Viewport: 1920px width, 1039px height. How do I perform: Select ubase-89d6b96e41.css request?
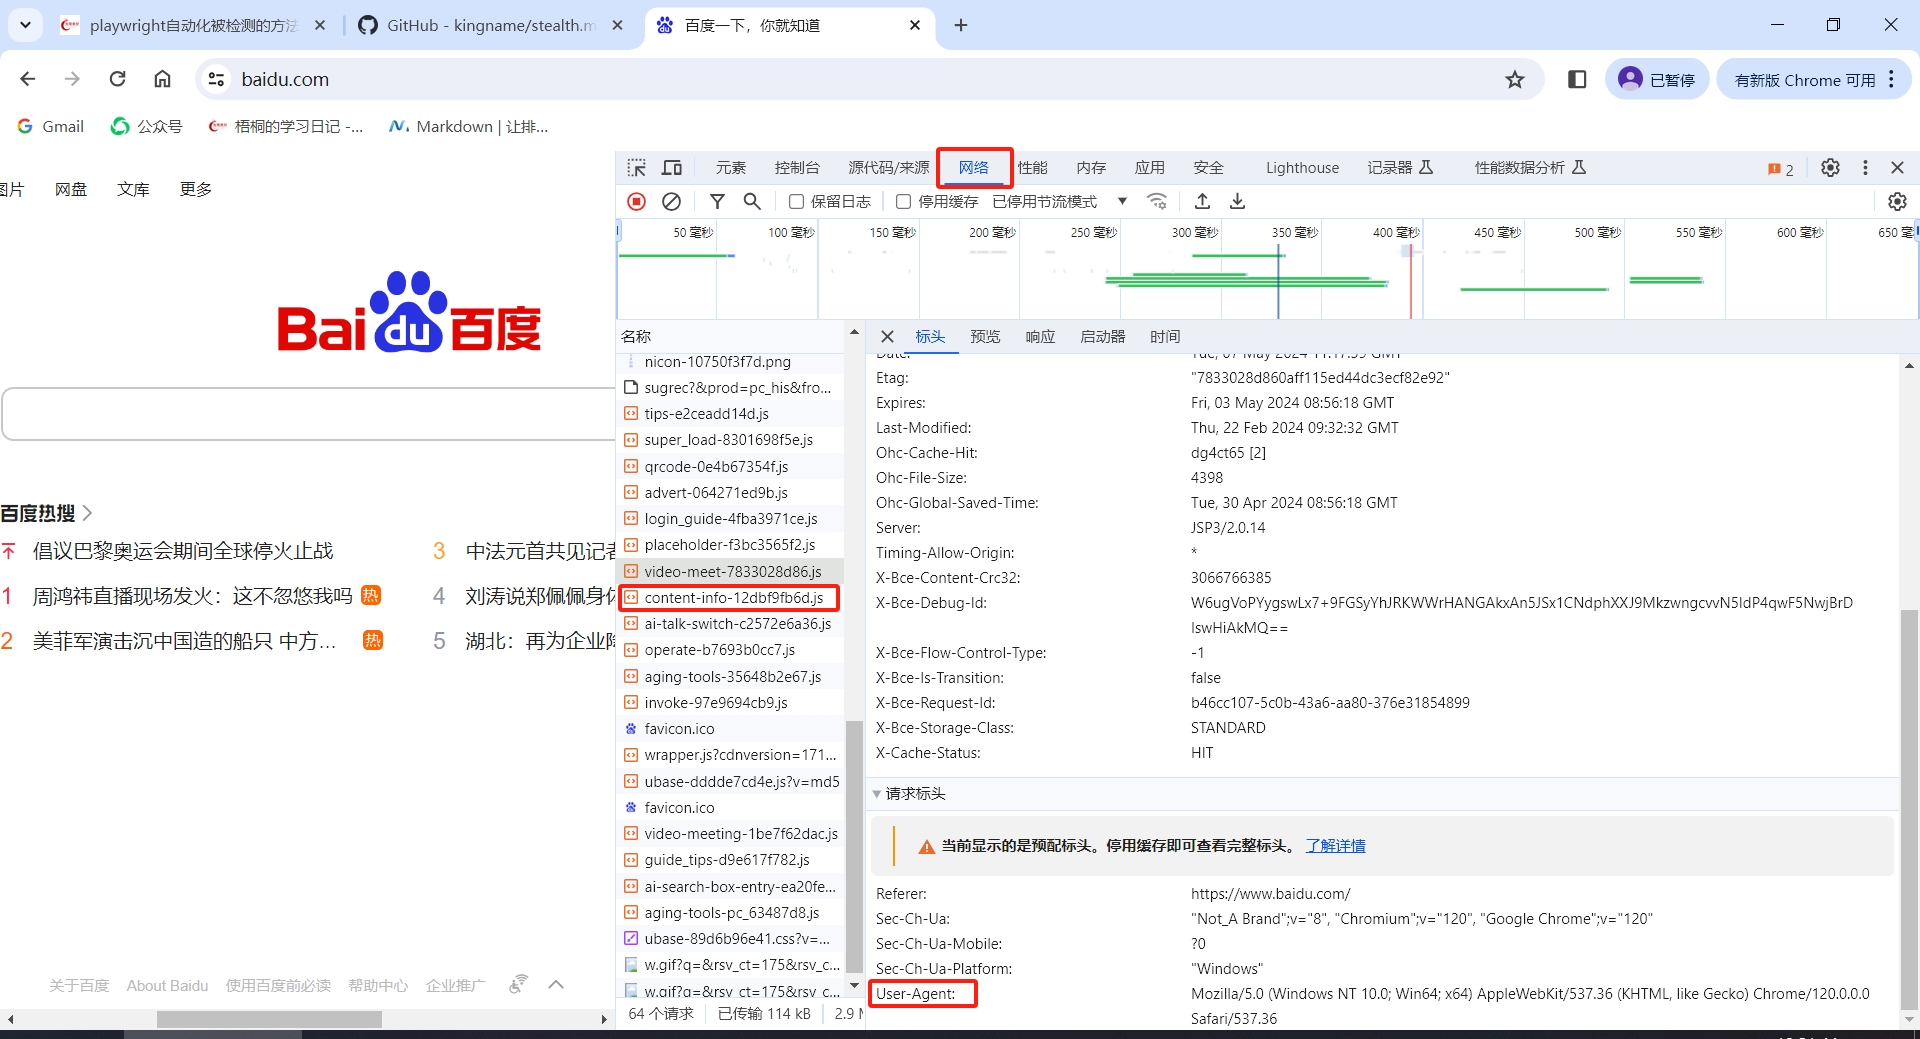pos(730,939)
